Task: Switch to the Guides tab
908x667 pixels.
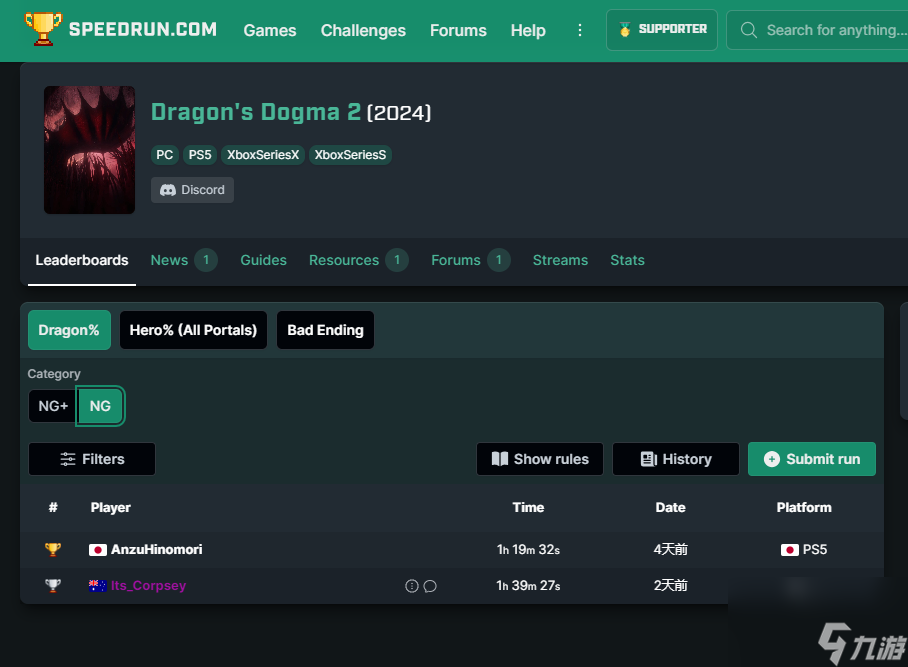Action: tap(263, 261)
